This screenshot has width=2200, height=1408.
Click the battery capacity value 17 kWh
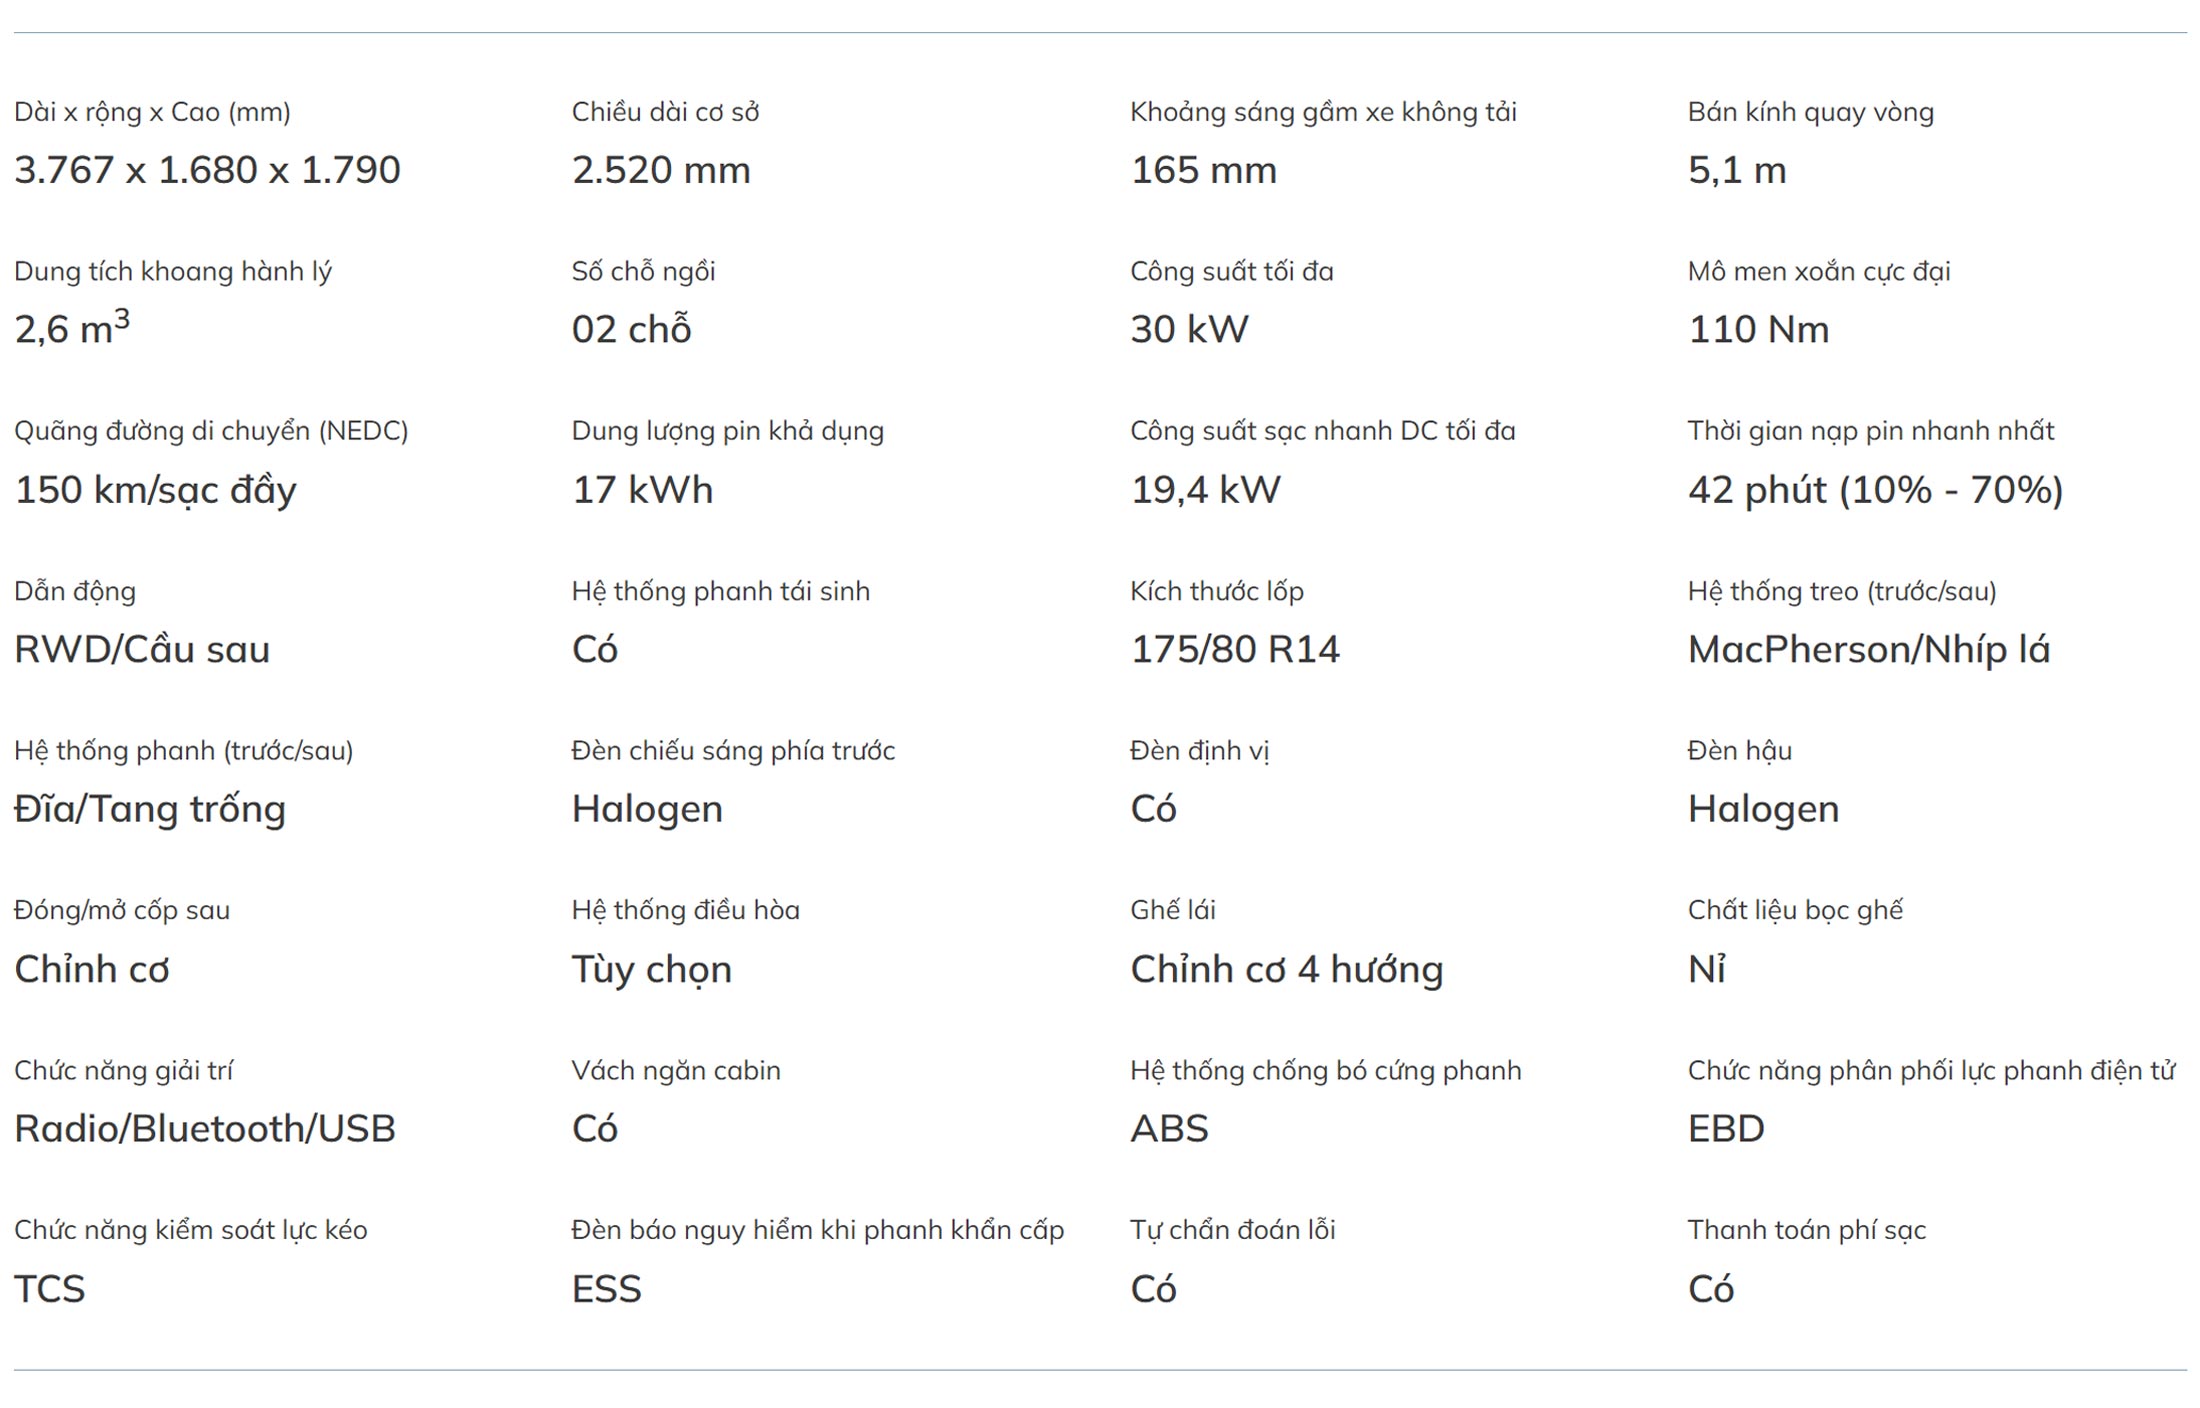642,490
